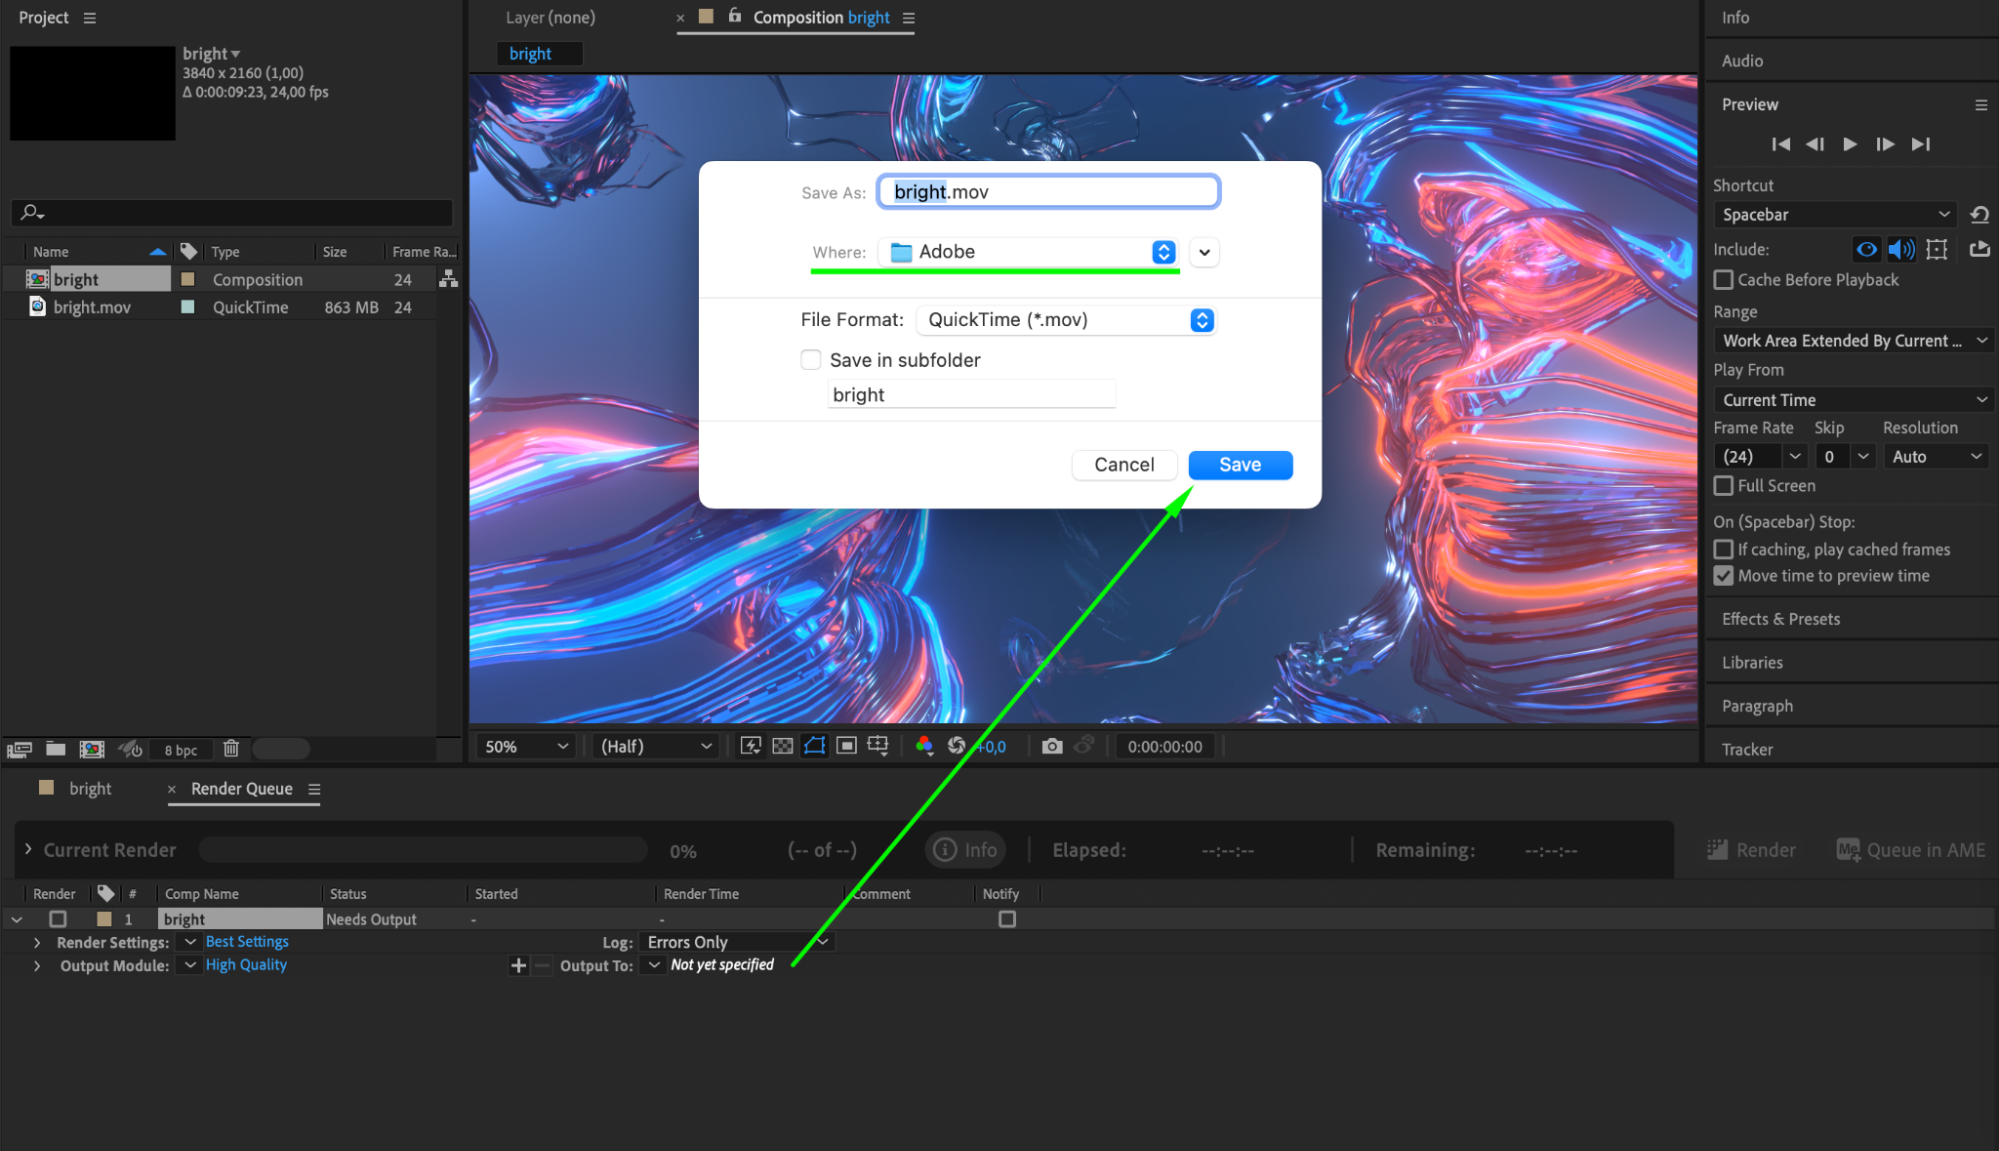Image resolution: width=1999 pixels, height=1151 pixels.
Task: Create new composition icon in Project panel
Action: [92, 749]
